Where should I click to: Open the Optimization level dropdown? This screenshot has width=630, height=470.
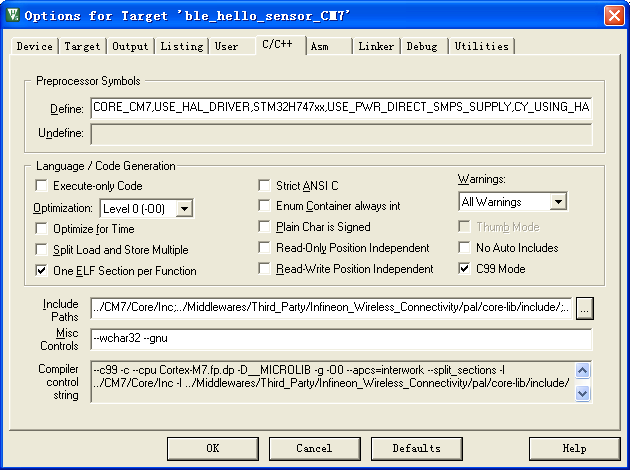[x=183, y=209]
